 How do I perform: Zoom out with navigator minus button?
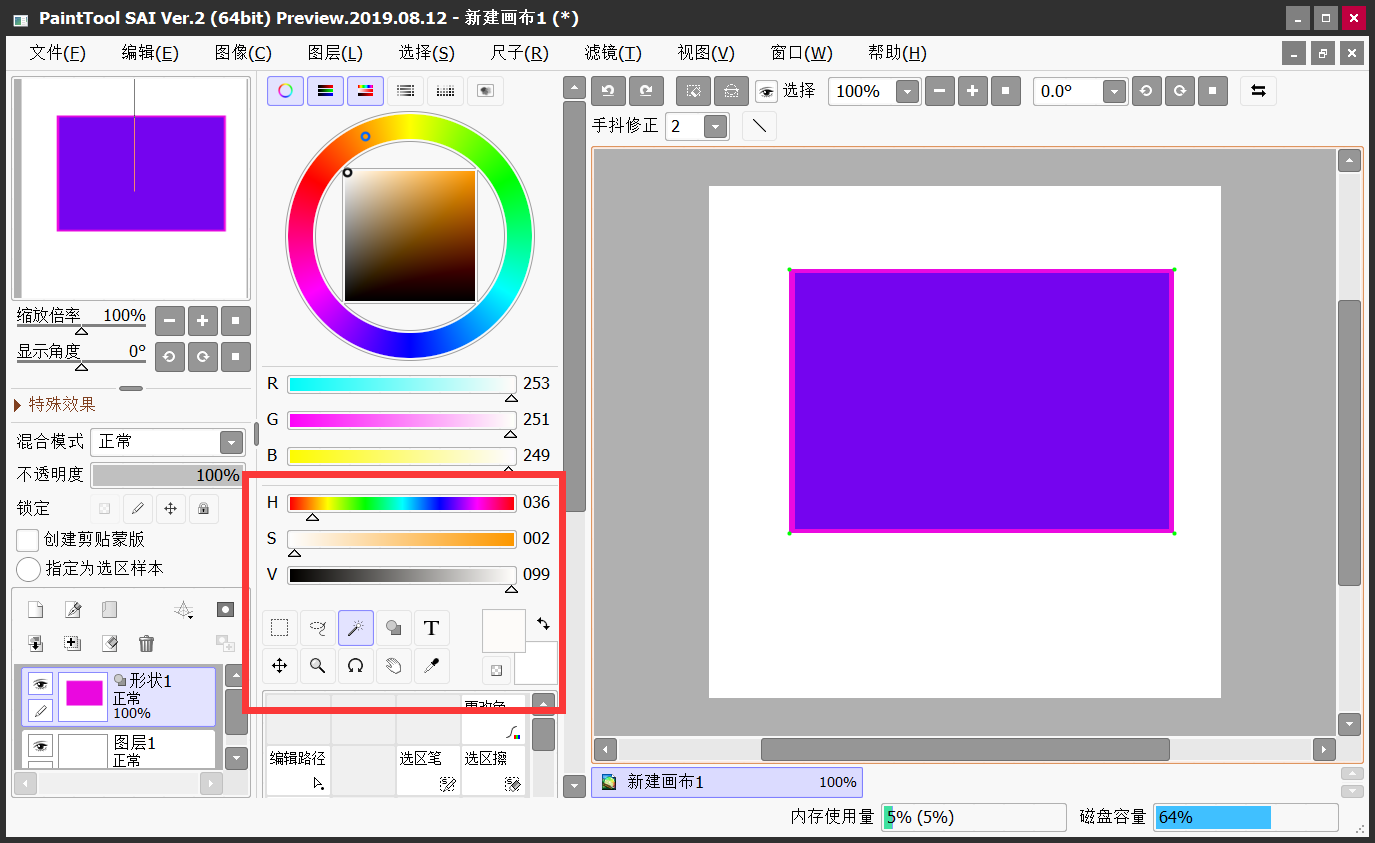tap(170, 321)
